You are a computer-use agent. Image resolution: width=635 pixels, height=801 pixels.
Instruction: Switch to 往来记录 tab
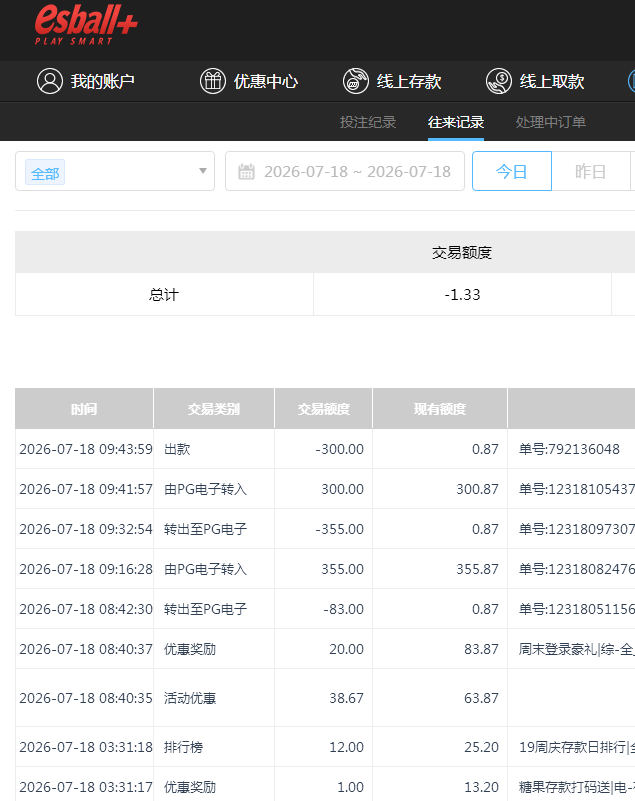pyautogui.click(x=456, y=122)
